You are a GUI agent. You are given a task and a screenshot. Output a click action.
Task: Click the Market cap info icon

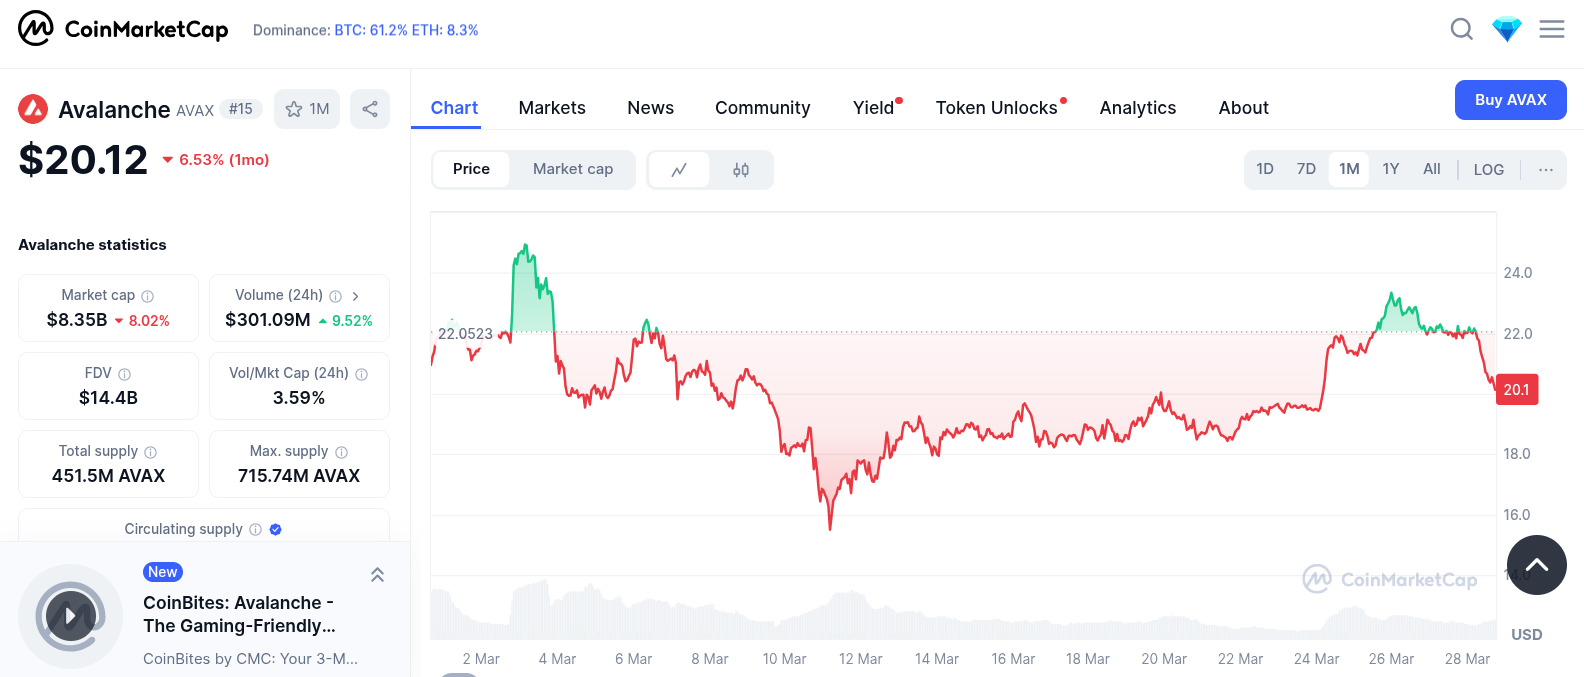[x=148, y=296]
